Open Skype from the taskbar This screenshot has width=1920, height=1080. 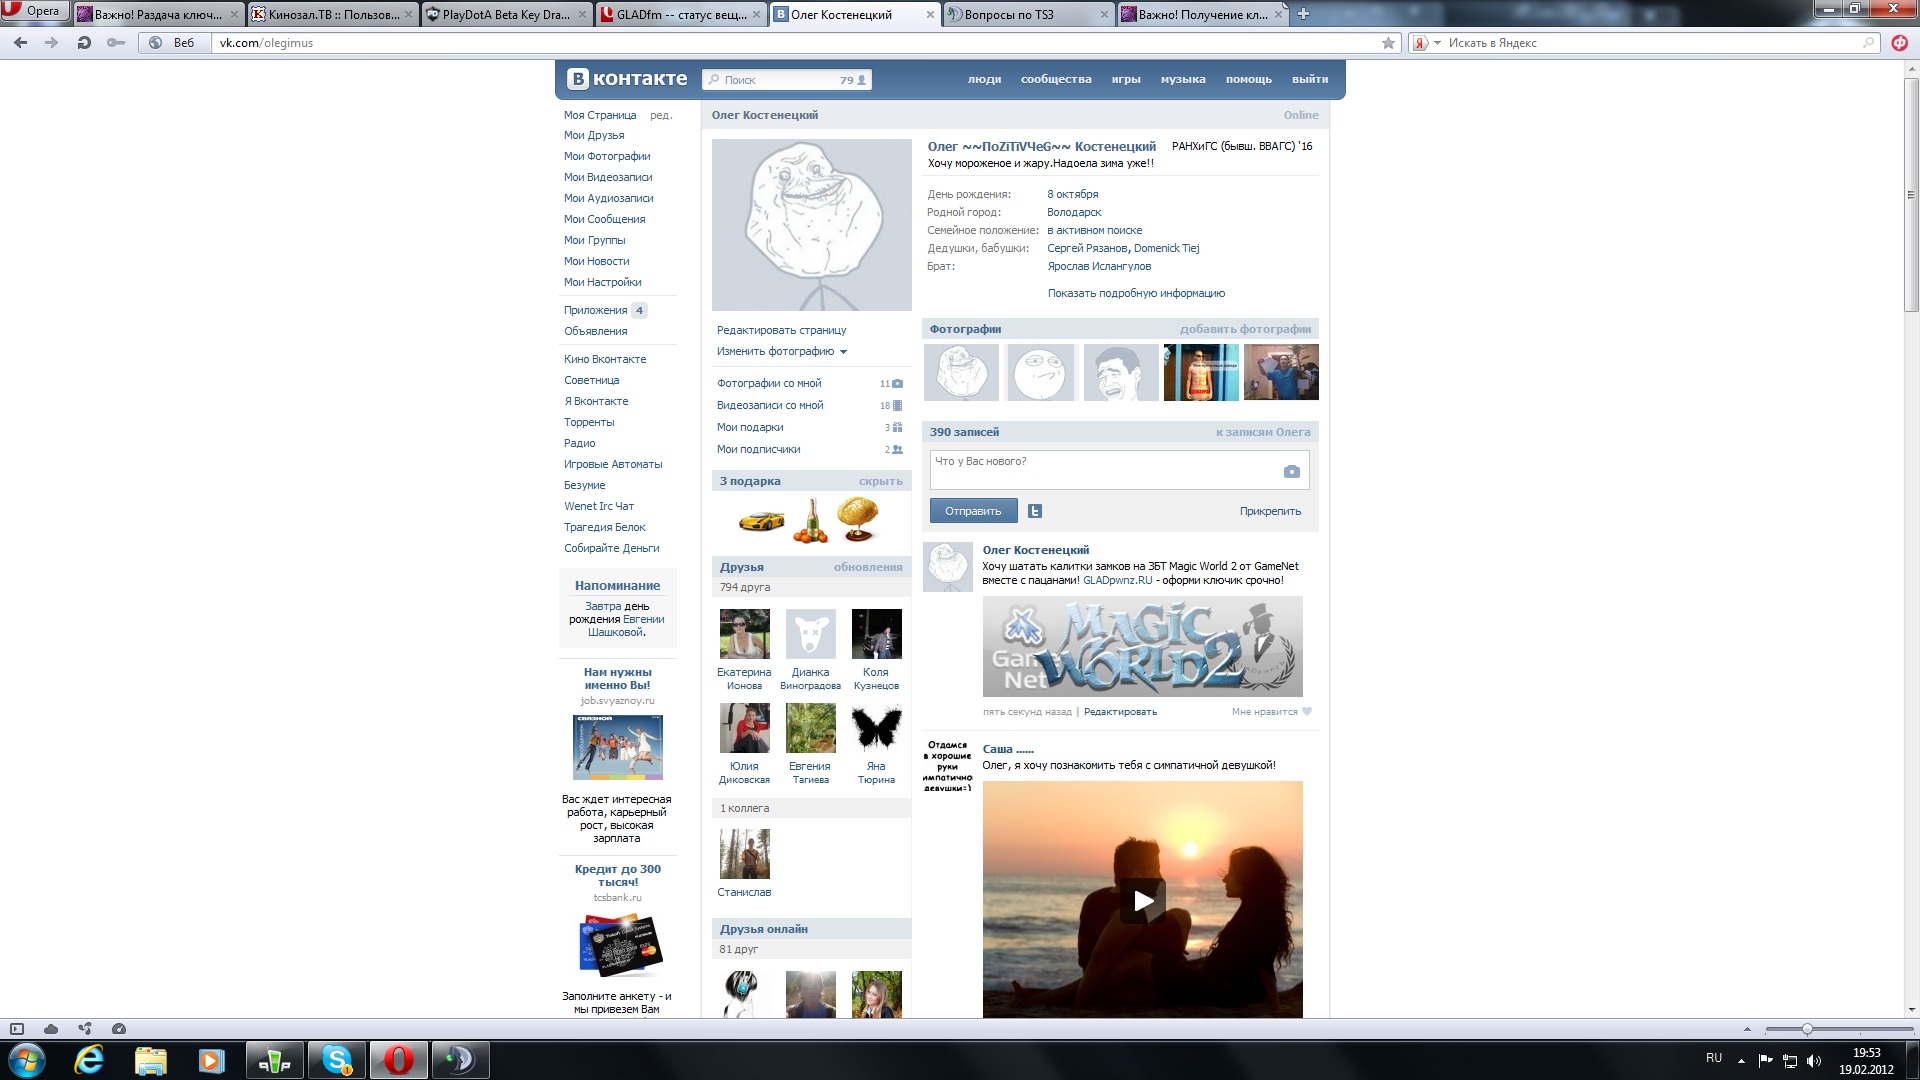[337, 1060]
